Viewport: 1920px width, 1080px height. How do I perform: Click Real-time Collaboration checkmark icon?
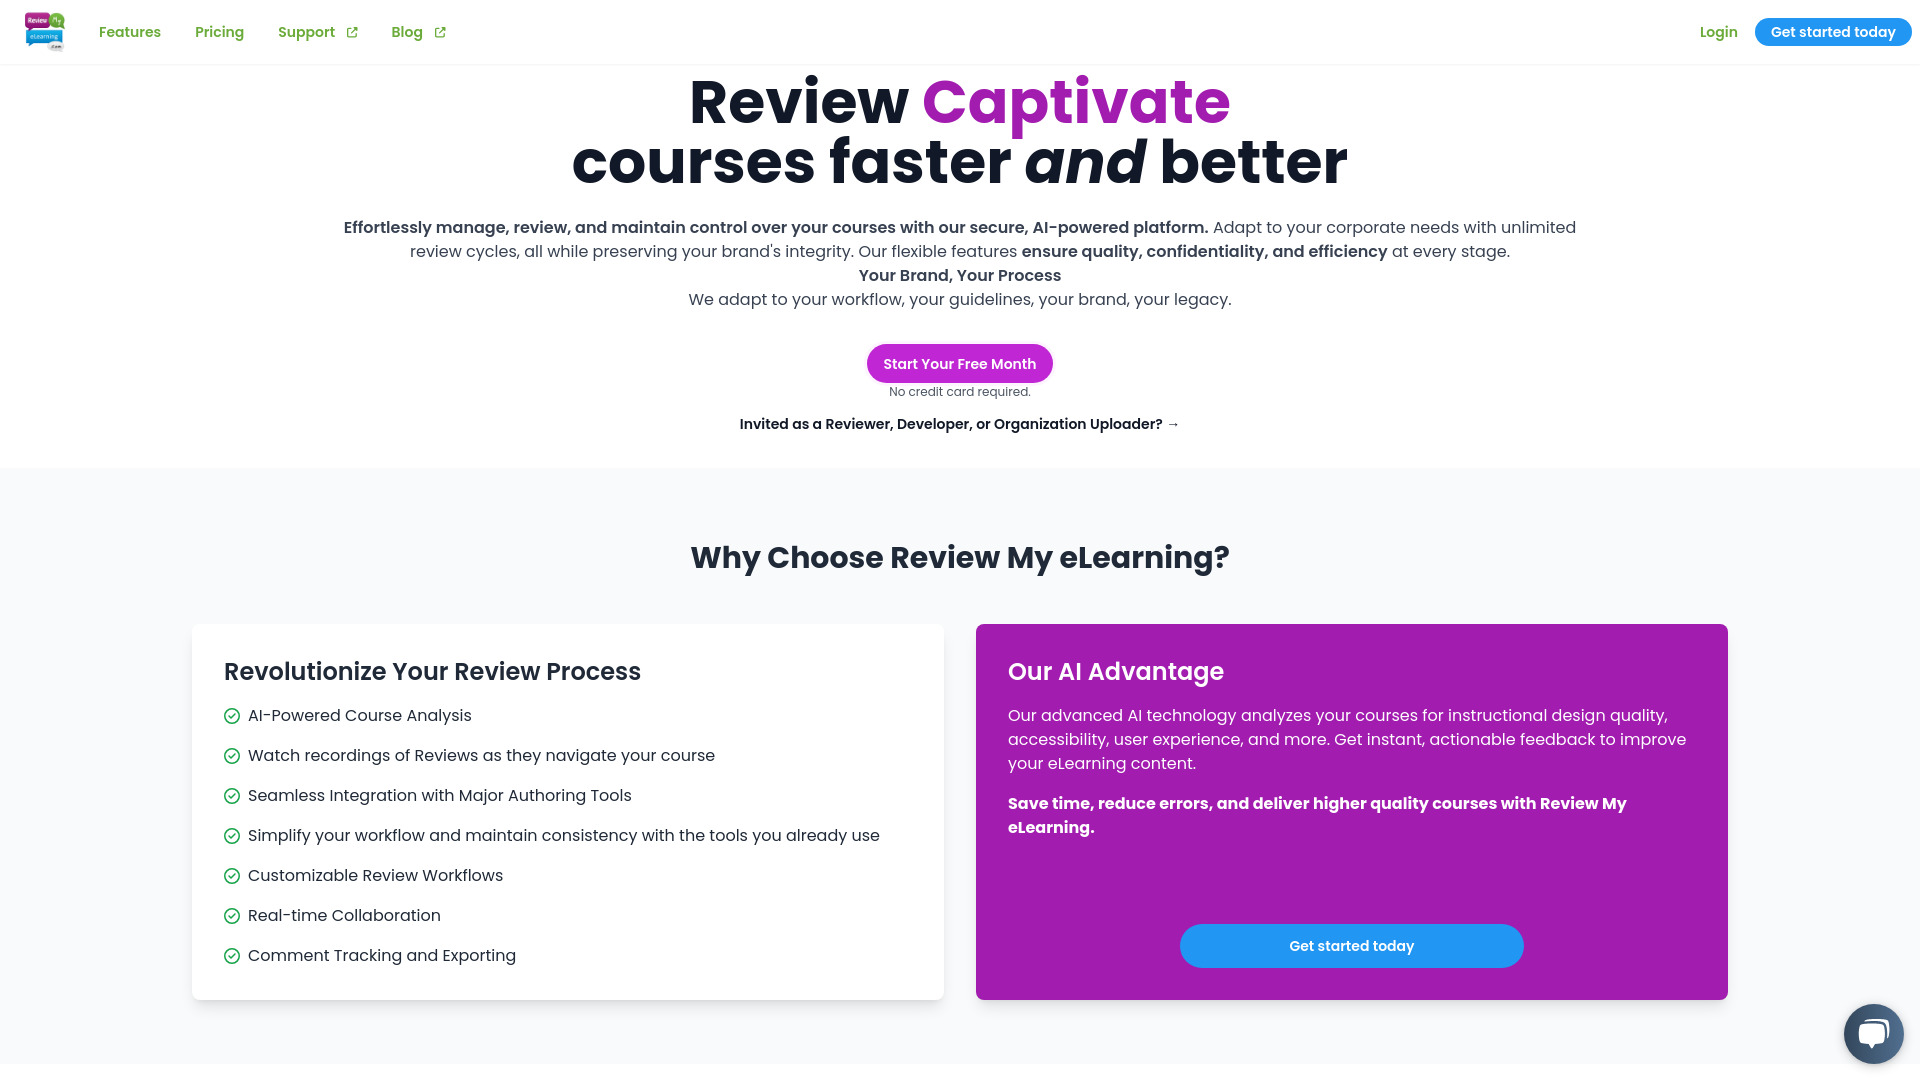(232, 915)
